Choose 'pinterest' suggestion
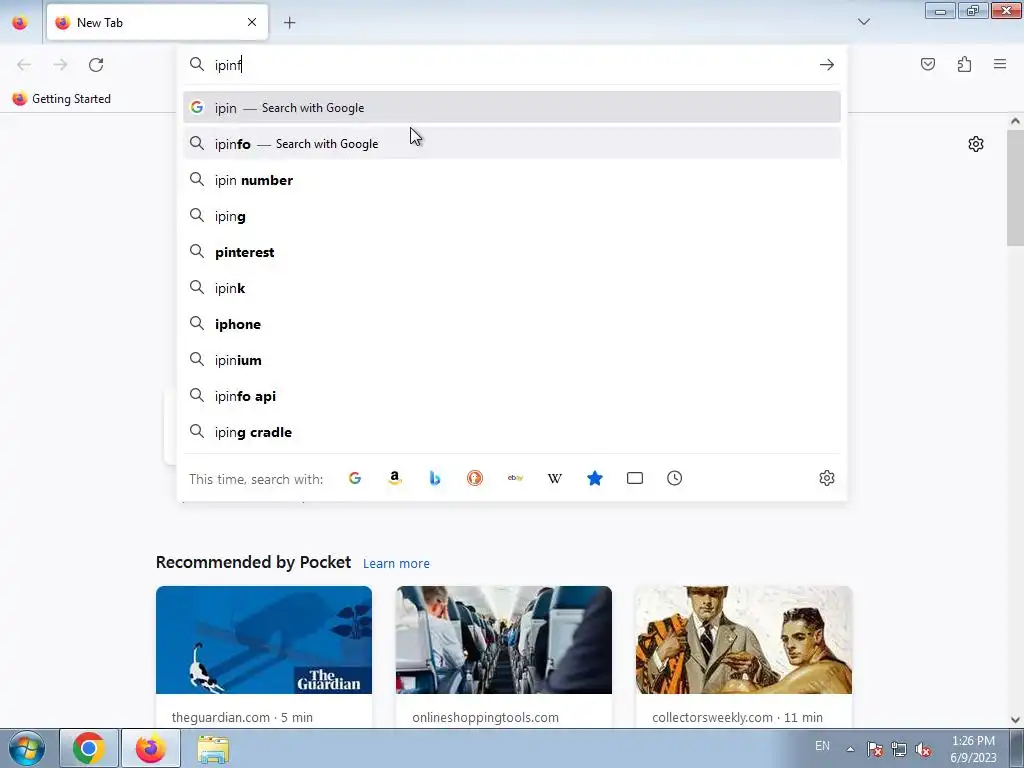Screen dimensions: 1024x768 pos(512,251)
